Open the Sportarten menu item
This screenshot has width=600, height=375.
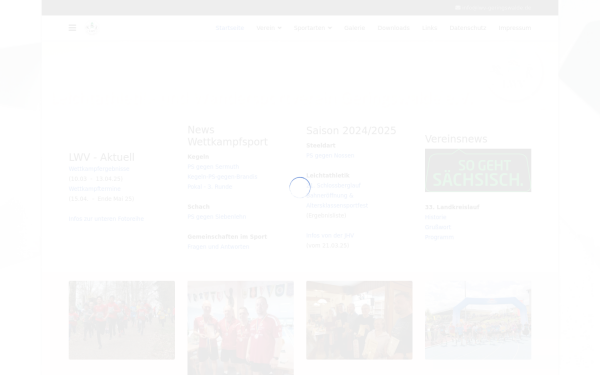click(x=309, y=28)
